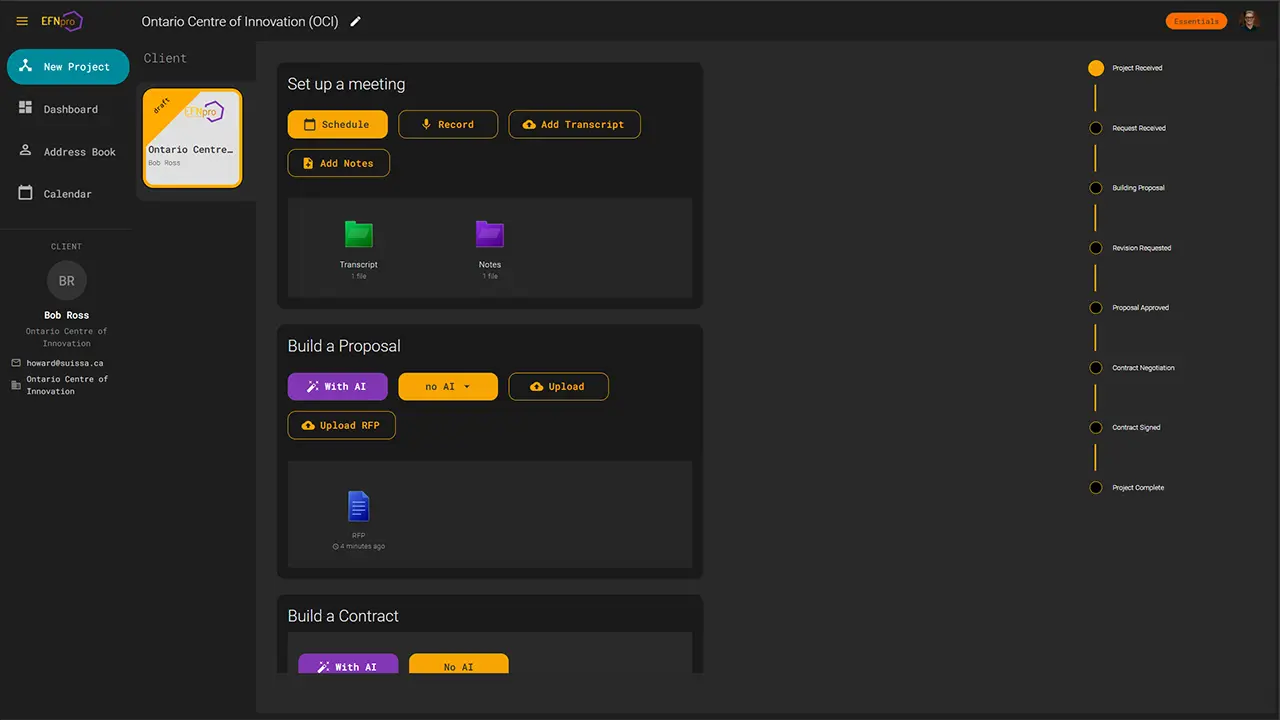Click the howard@suissa.ca email link

[64, 363]
